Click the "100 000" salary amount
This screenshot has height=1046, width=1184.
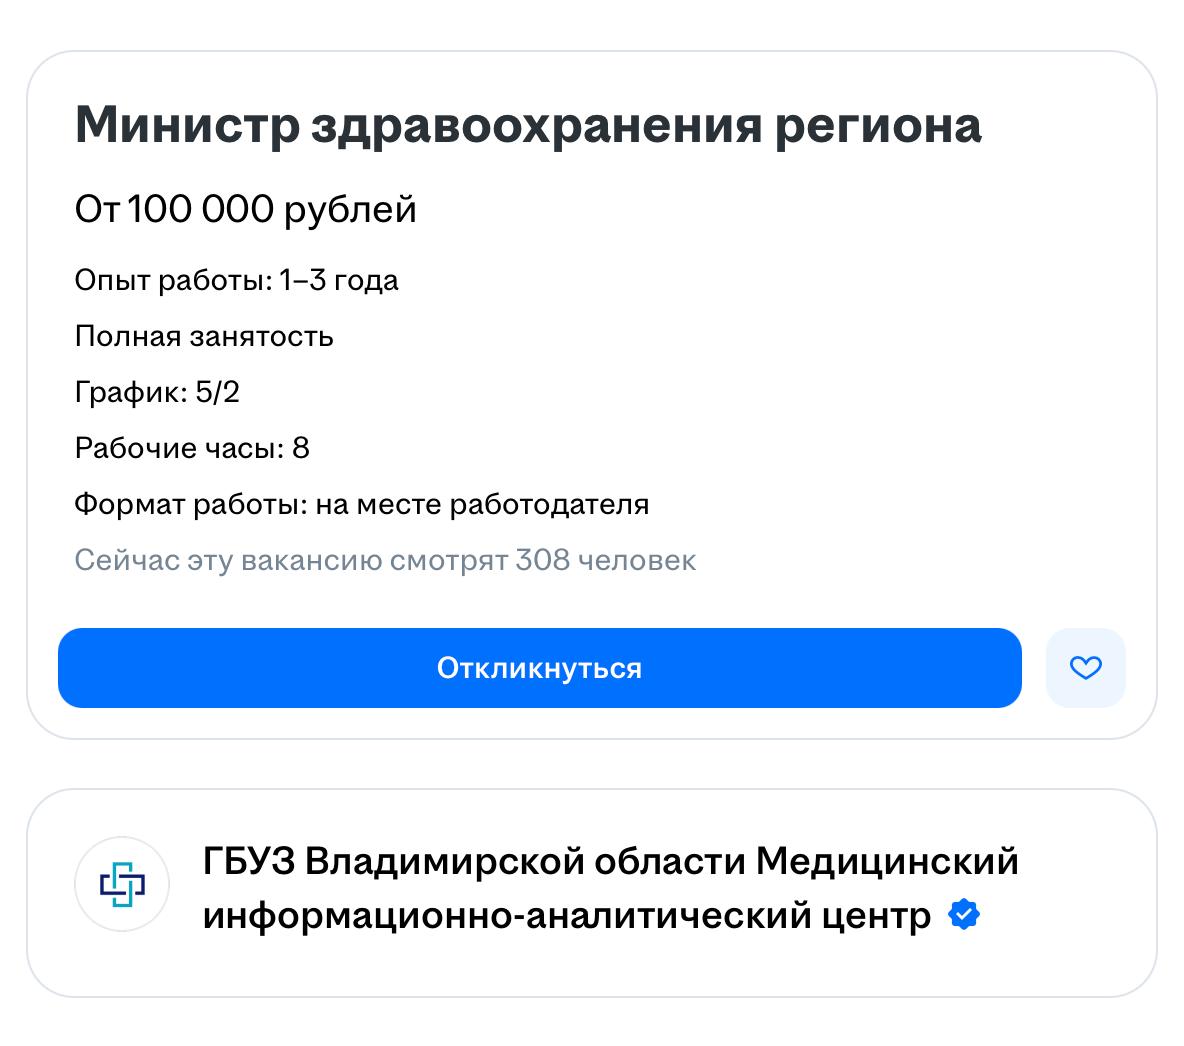[x=201, y=210]
